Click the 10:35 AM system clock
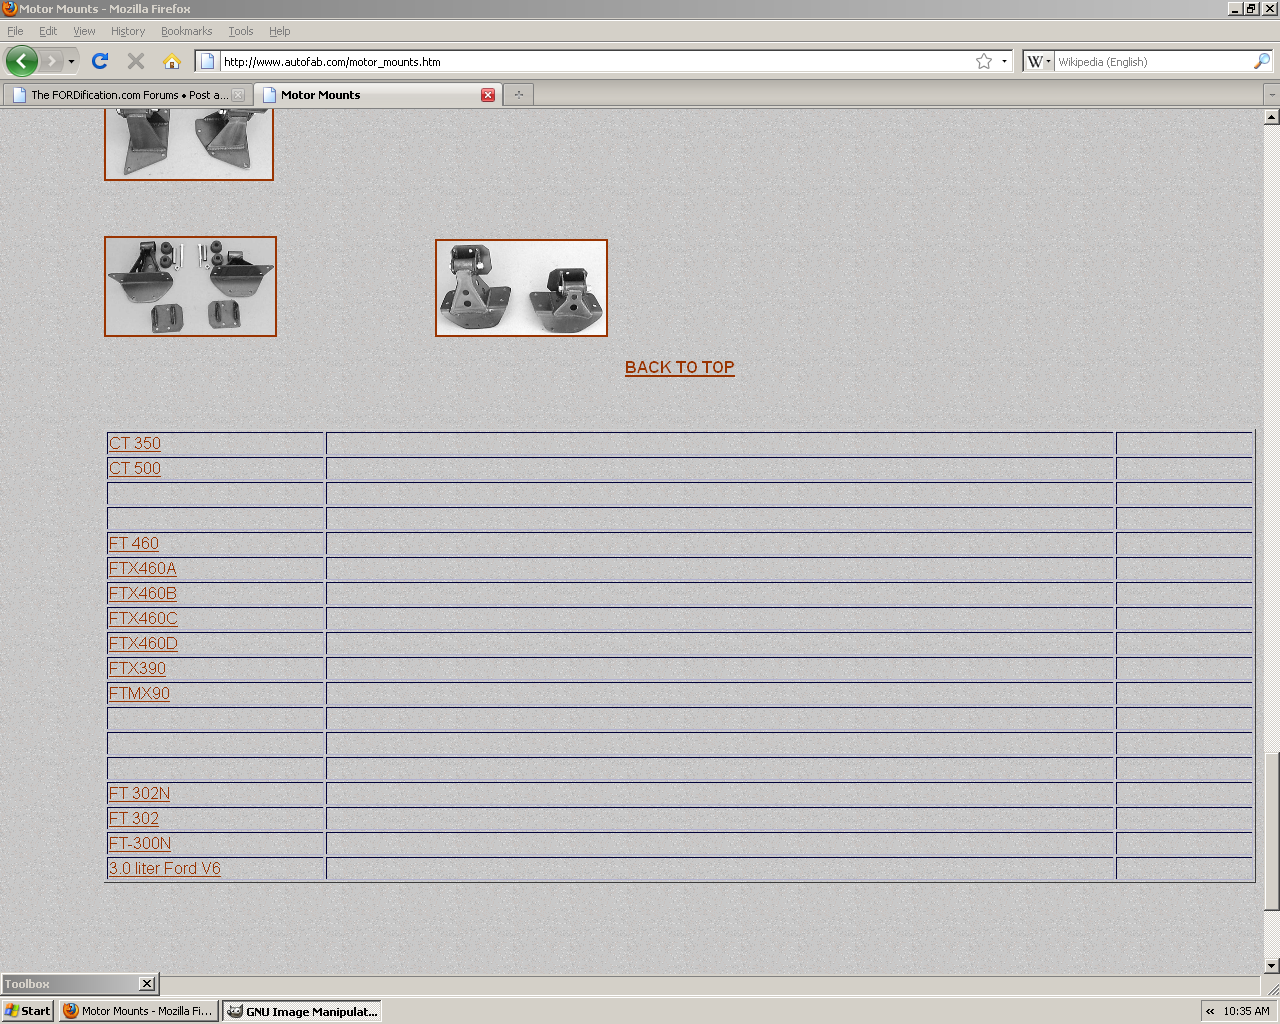This screenshot has height=1024, width=1280. pos(1246,1011)
